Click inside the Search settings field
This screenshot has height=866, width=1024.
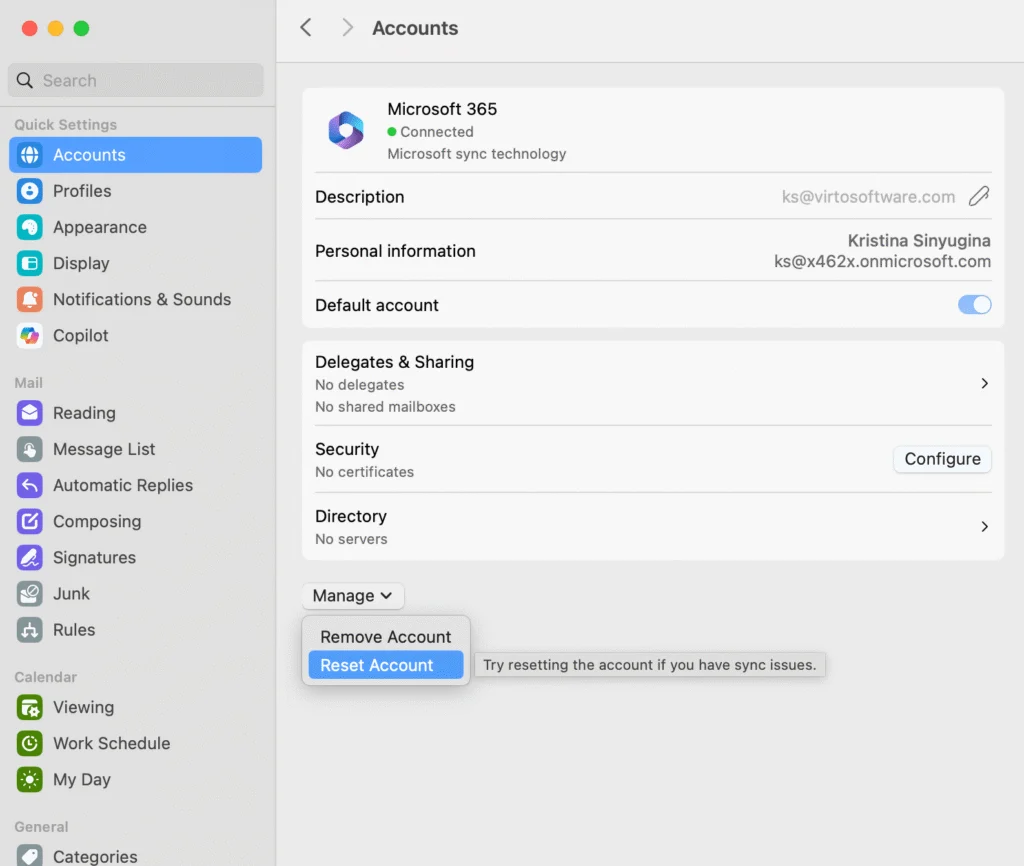136,80
